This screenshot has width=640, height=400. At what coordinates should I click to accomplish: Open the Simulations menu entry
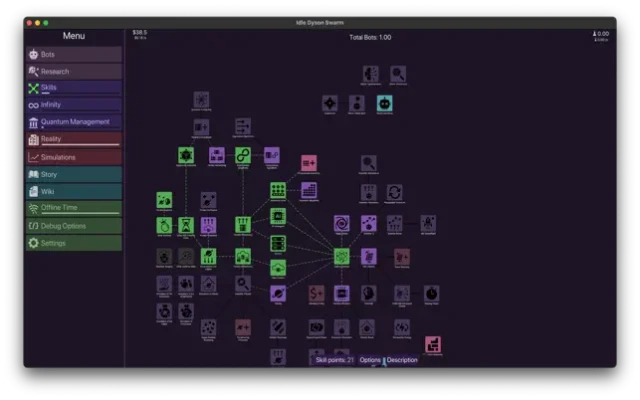click(74, 157)
